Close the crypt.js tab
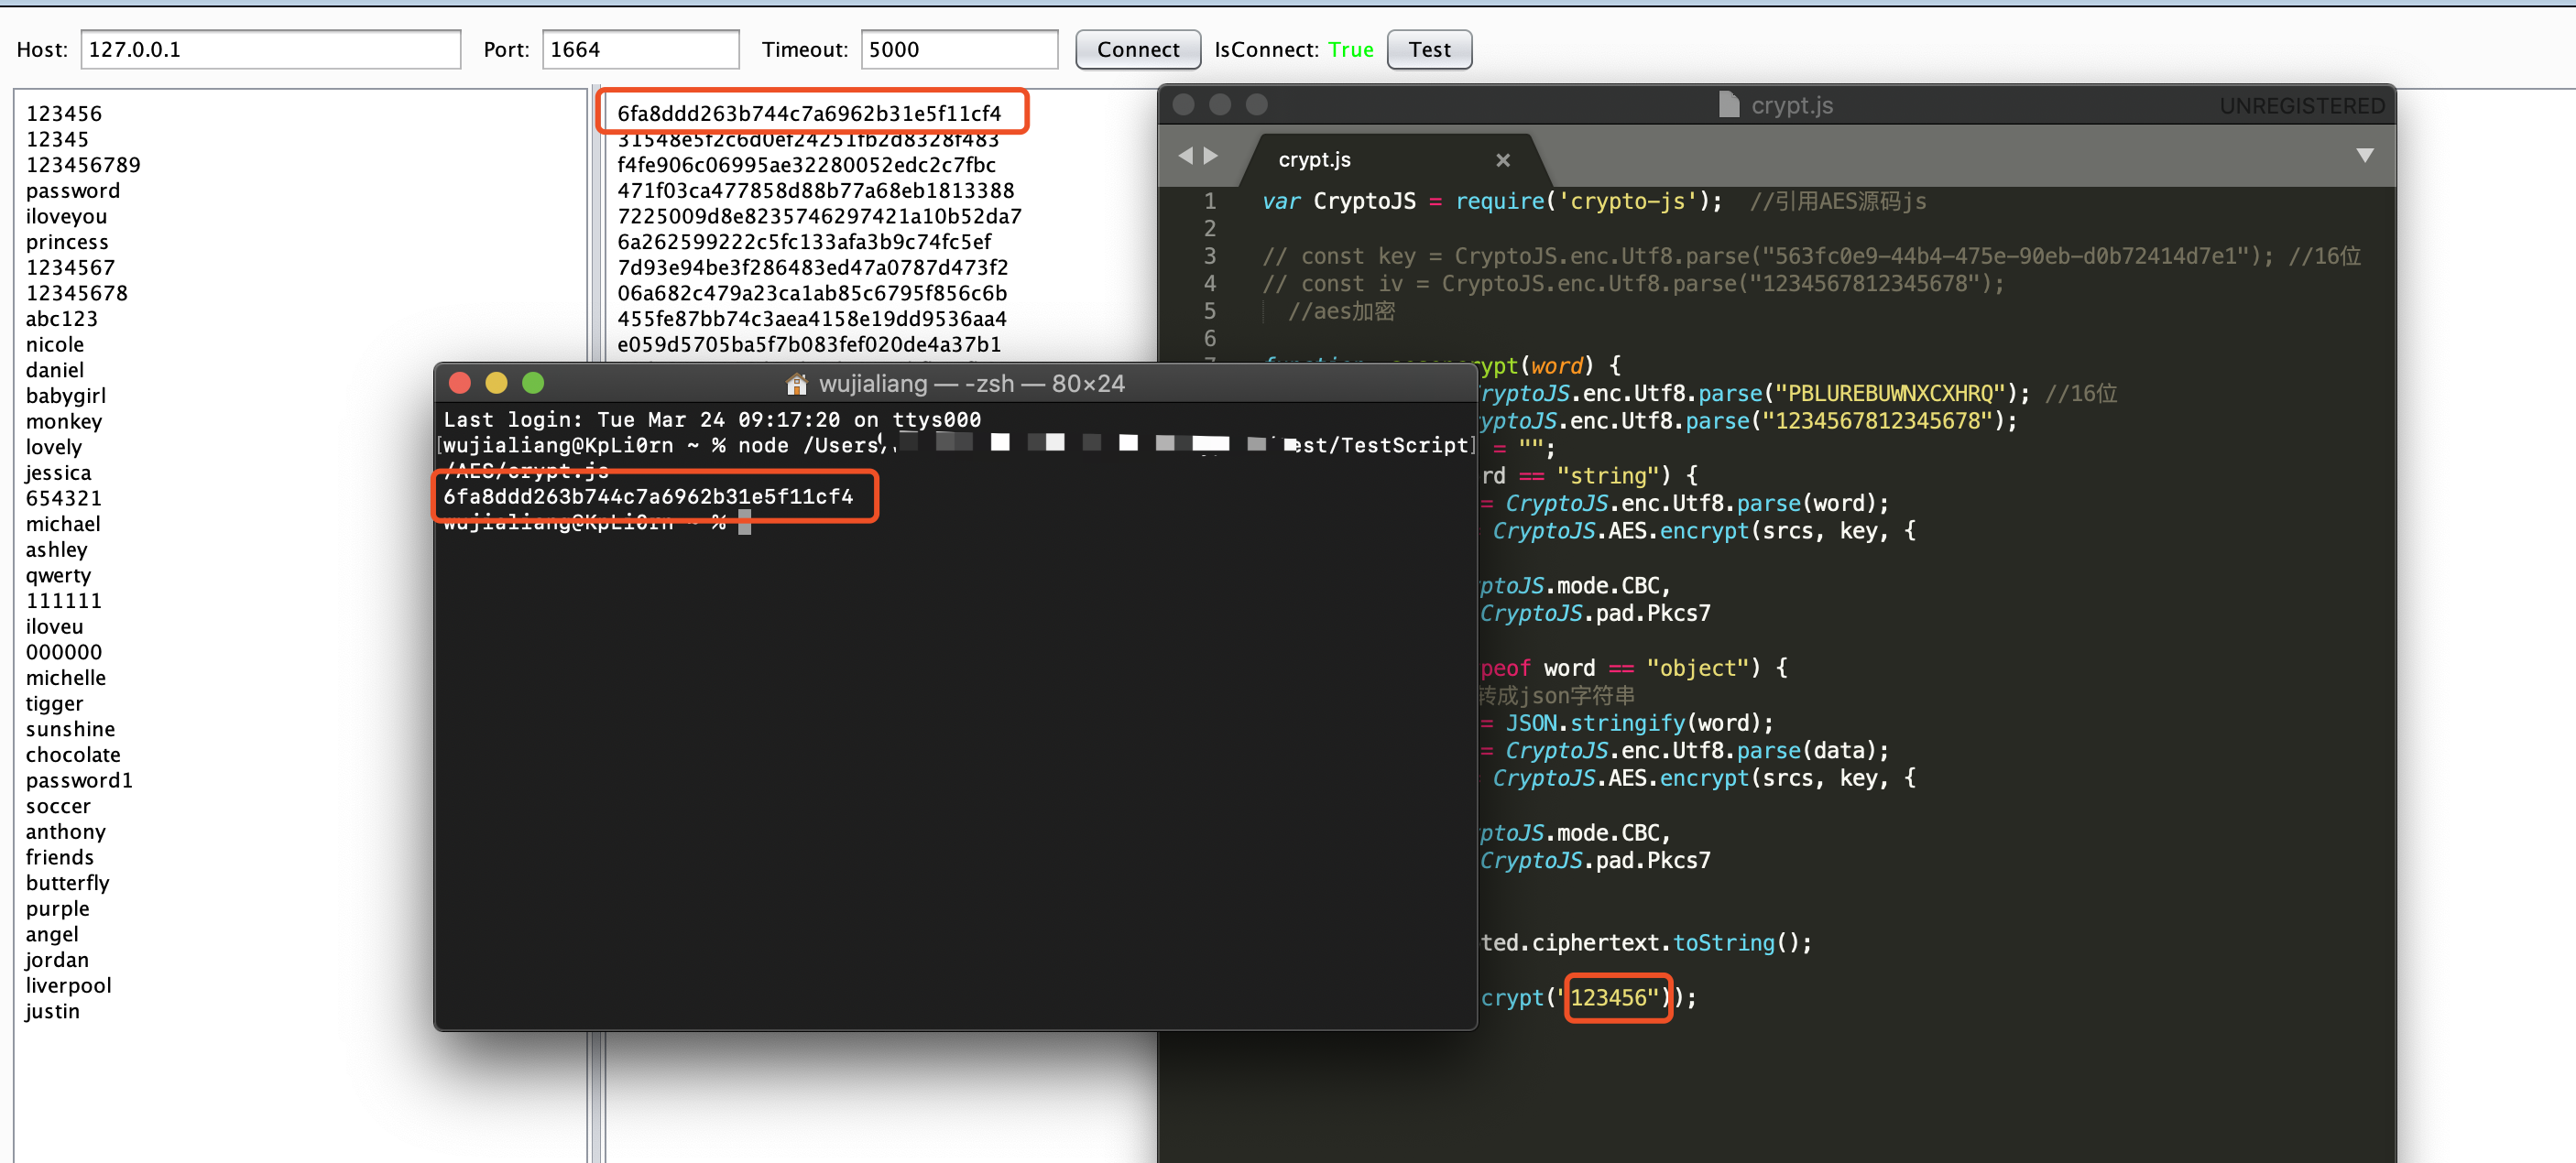The image size is (2576, 1163). tap(1502, 160)
